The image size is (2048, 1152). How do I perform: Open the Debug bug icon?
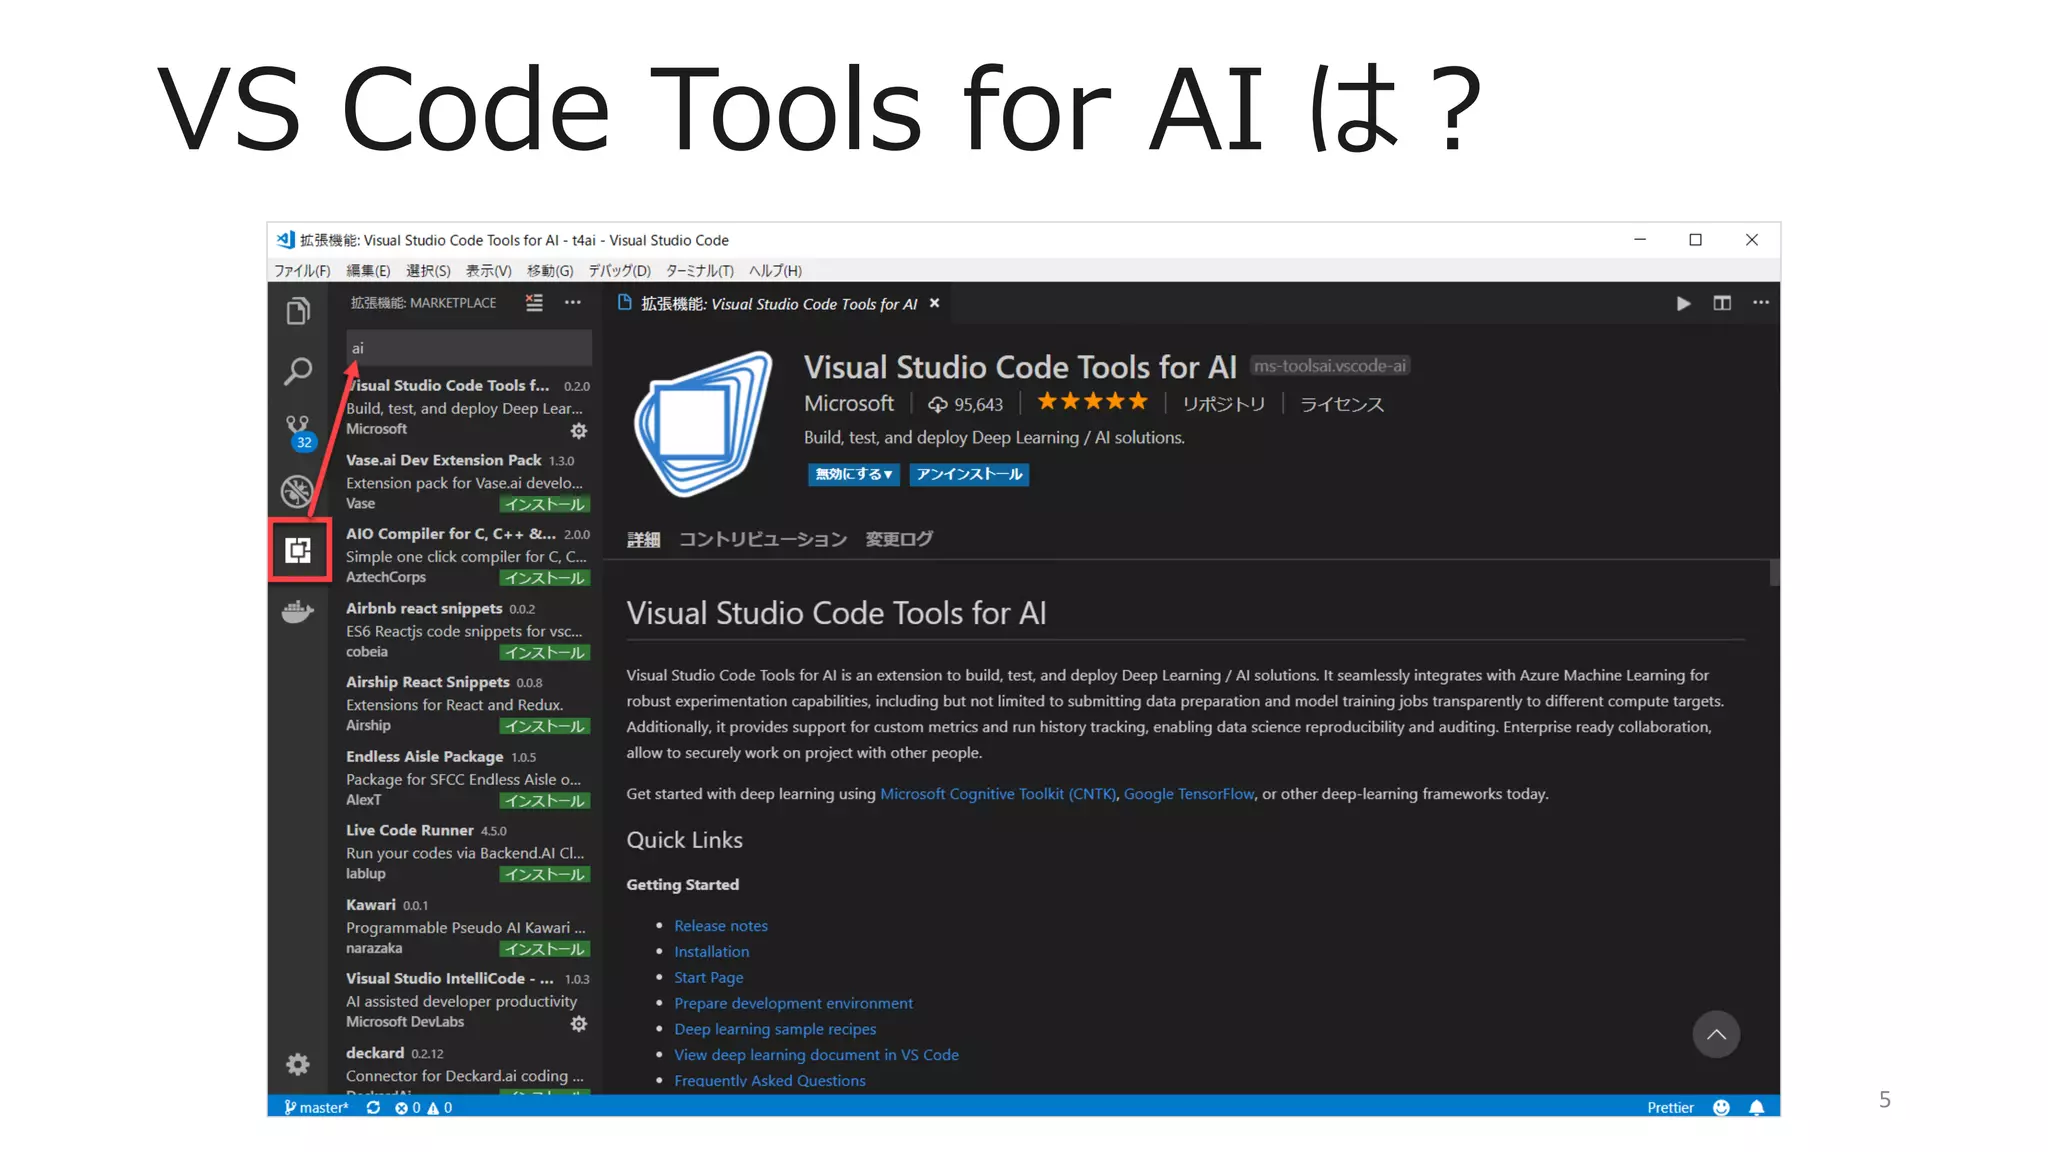(x=298, y=491)
